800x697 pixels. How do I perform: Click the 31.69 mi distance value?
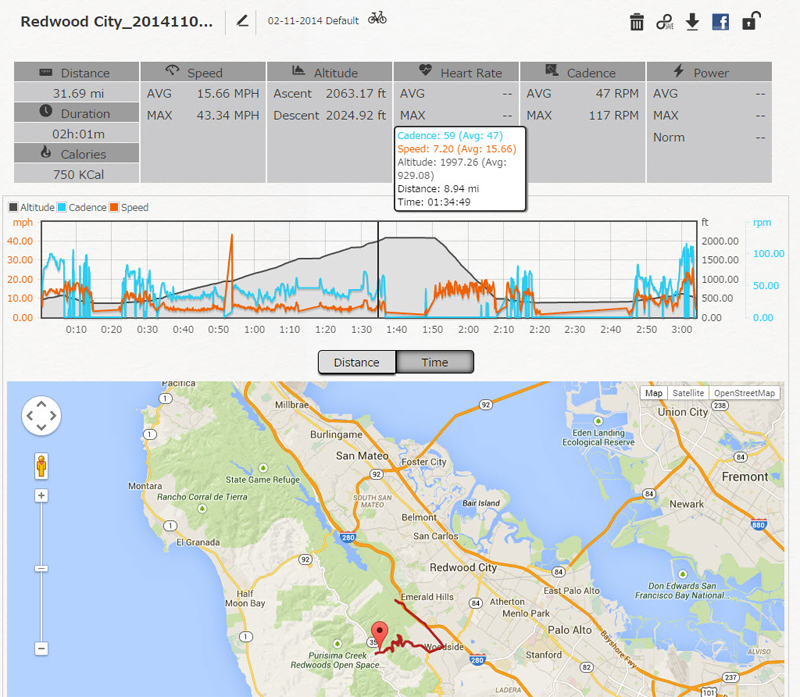[79, 93]
